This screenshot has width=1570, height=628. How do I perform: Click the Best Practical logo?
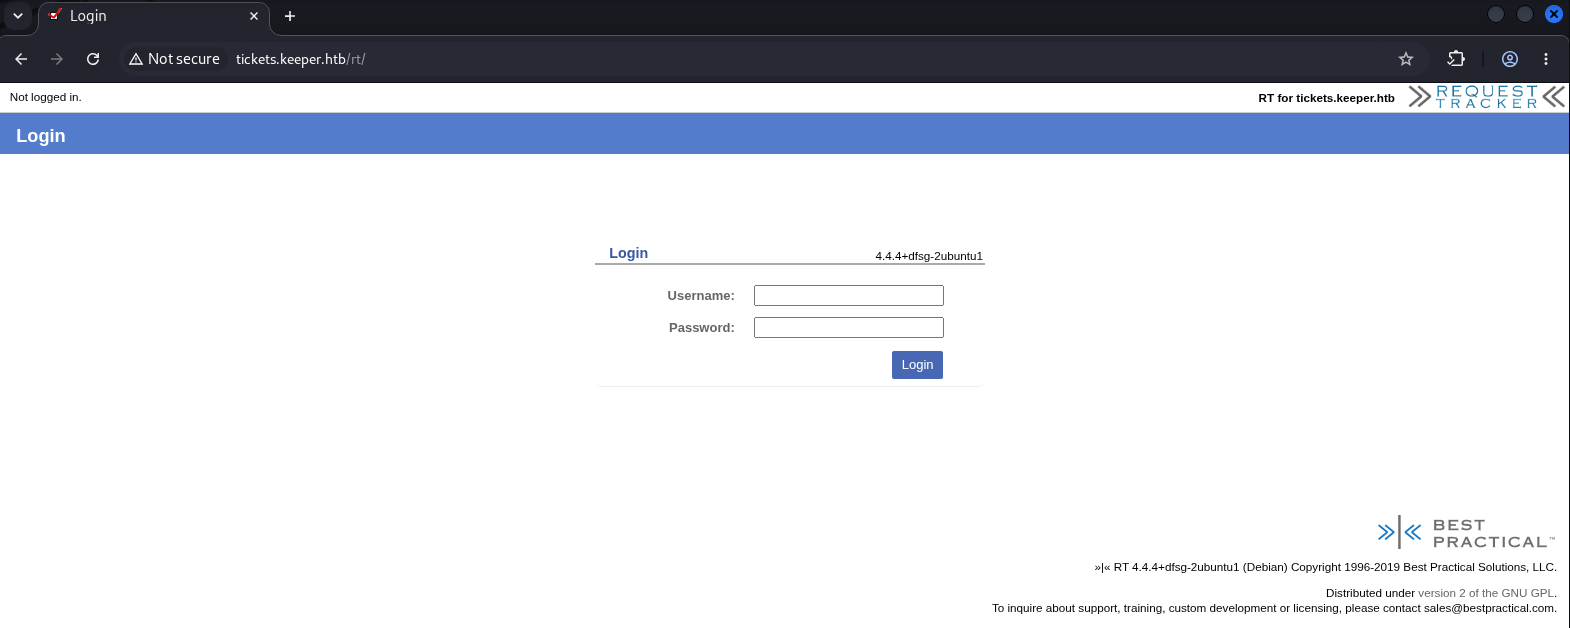click(x=1466, y=533)
